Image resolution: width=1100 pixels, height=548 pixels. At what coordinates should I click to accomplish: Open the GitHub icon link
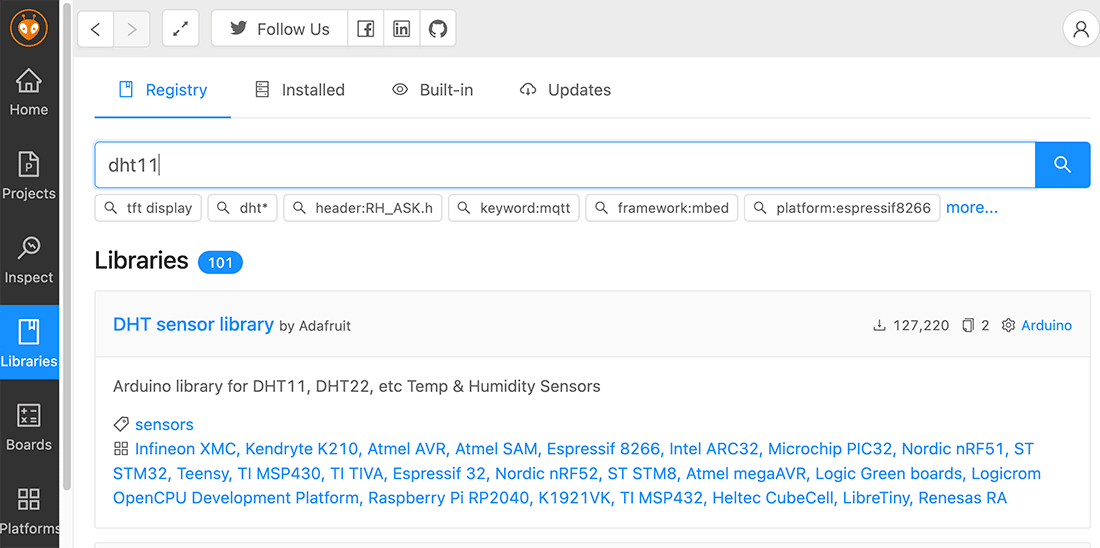438,29
